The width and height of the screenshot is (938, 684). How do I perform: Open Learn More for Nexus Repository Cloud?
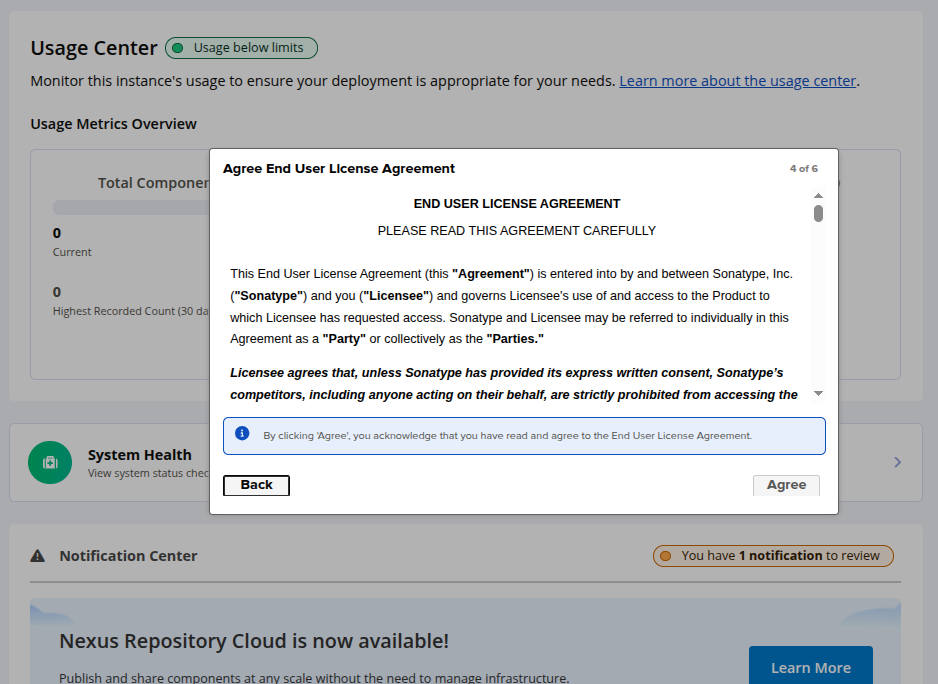[x=810, y=667]
